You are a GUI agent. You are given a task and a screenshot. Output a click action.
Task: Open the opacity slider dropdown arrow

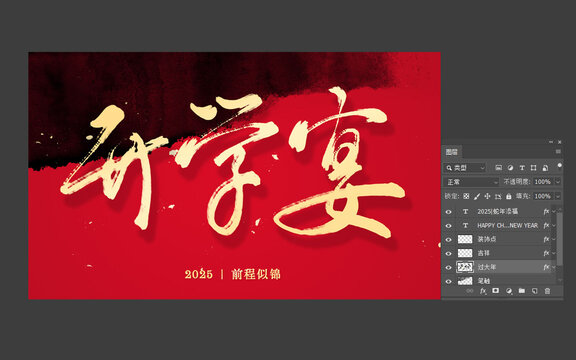point(558,182)
